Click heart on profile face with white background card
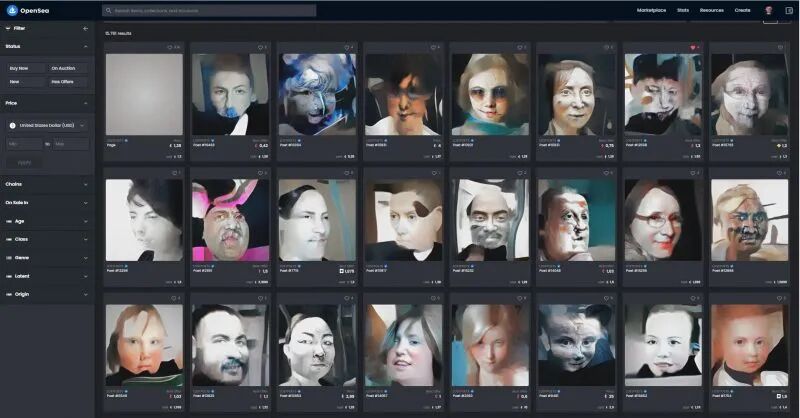 [x=174, y=173]
